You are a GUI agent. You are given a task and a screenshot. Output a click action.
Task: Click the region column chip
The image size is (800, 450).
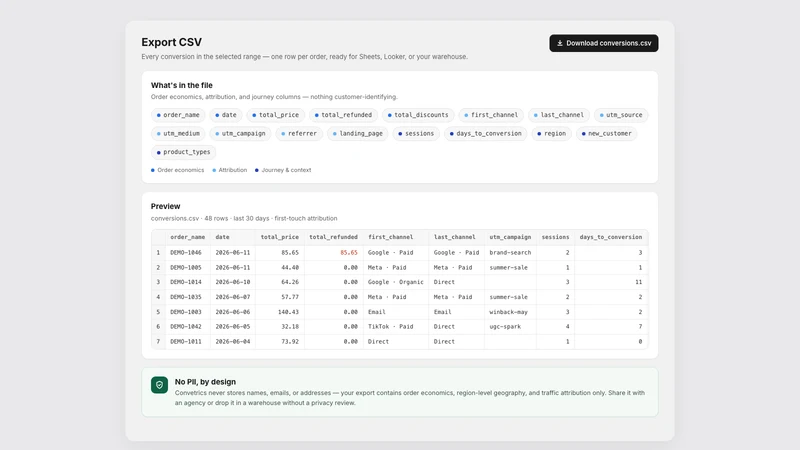coord(552,134)
